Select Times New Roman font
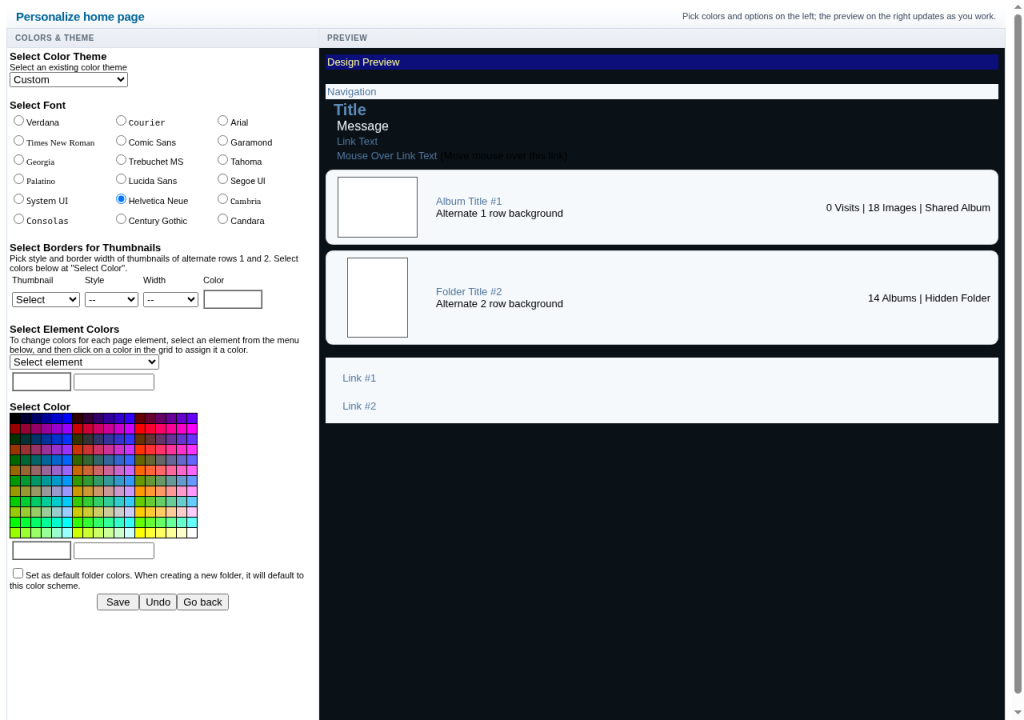This screenshot has height=720, width=1024. pyautogui.click(x=18, y=140)
